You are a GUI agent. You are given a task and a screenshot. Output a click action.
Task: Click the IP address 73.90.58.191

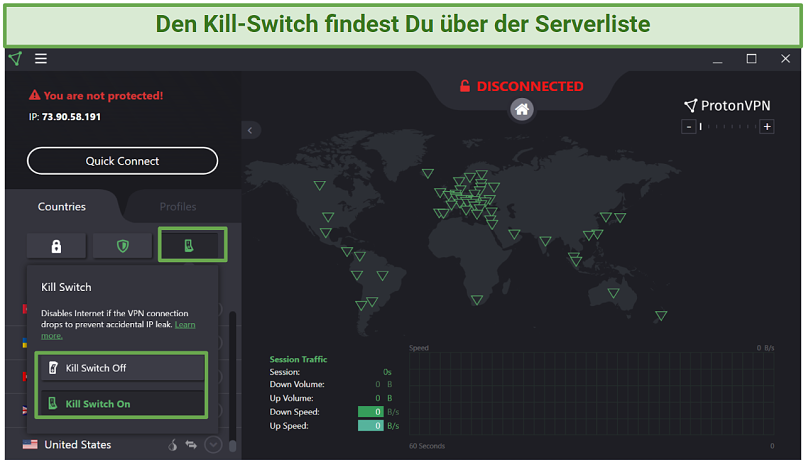(x=71, y=117)
